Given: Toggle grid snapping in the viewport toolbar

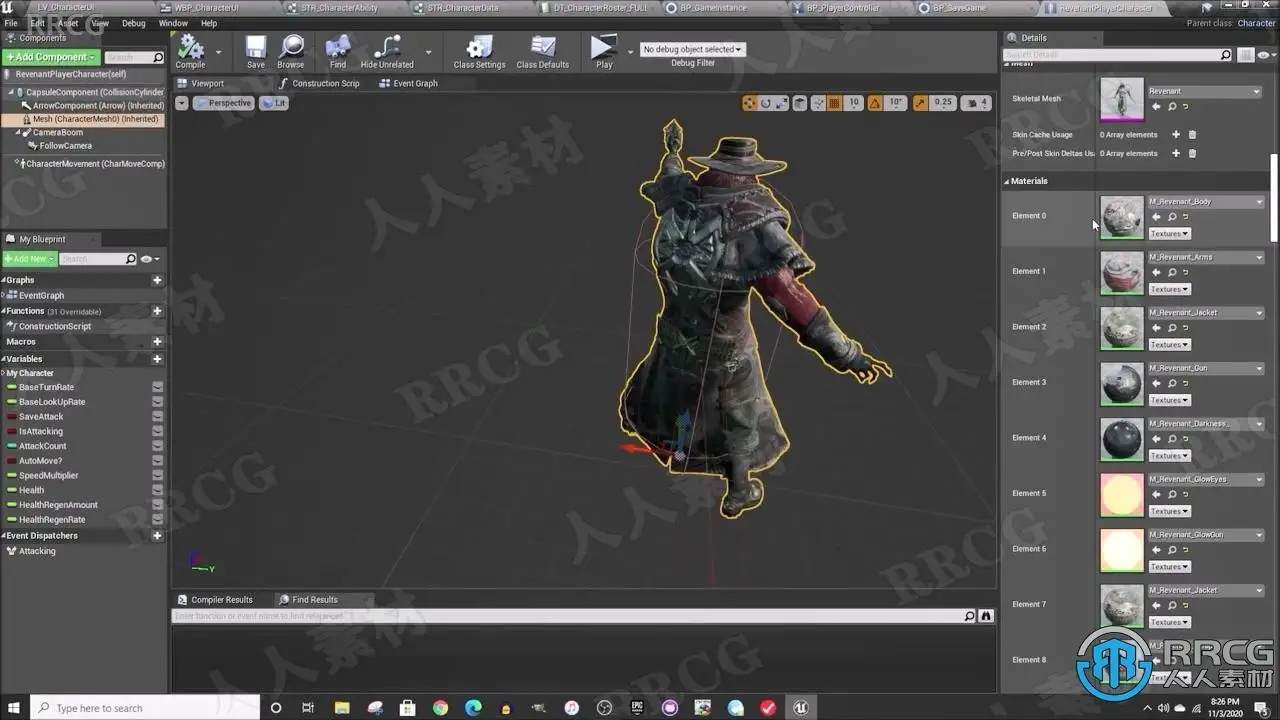Looking at the screenshot, I should point(834,103).
